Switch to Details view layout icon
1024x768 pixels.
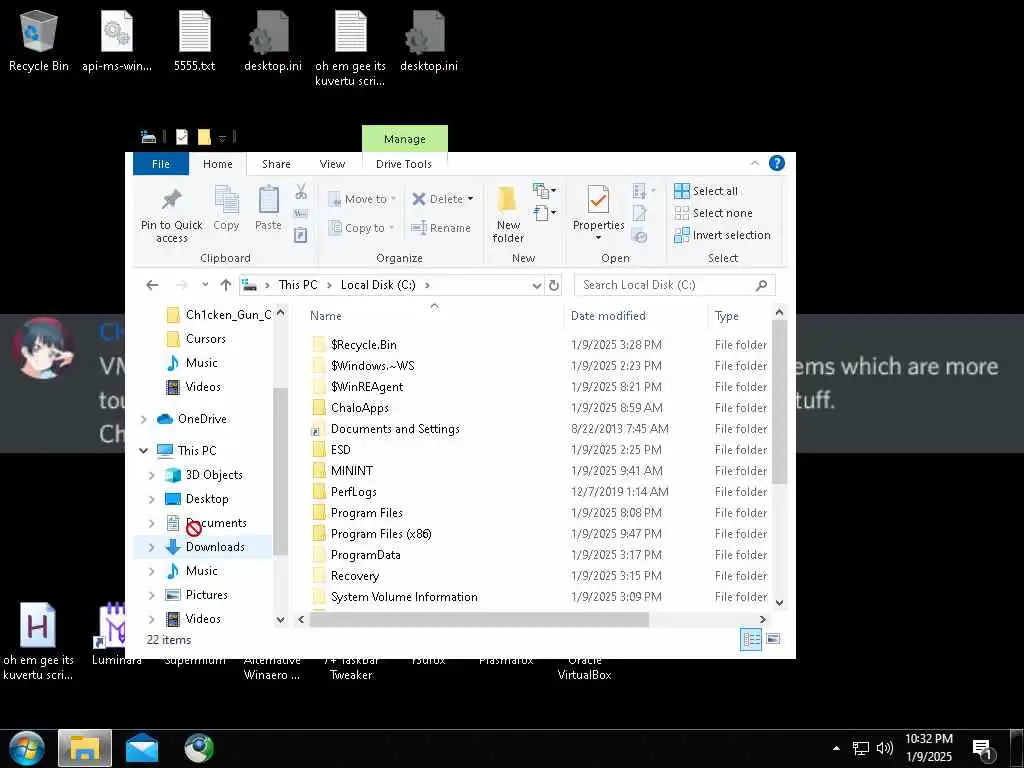750,639
